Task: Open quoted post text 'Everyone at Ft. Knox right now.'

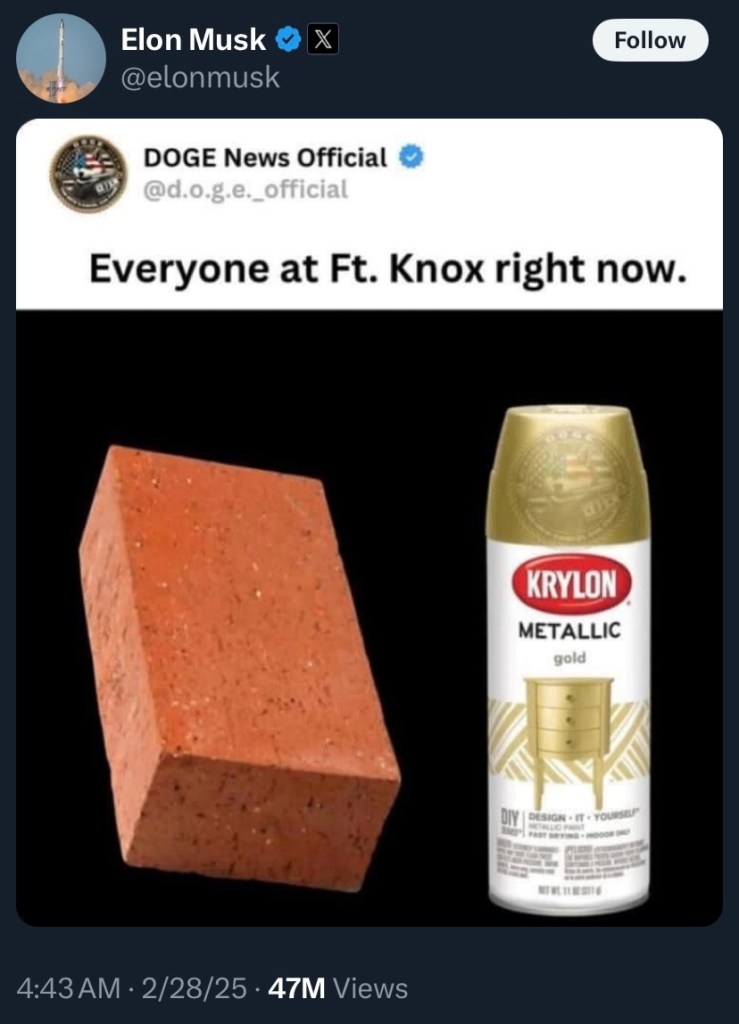Action: [x=388, y=268]
